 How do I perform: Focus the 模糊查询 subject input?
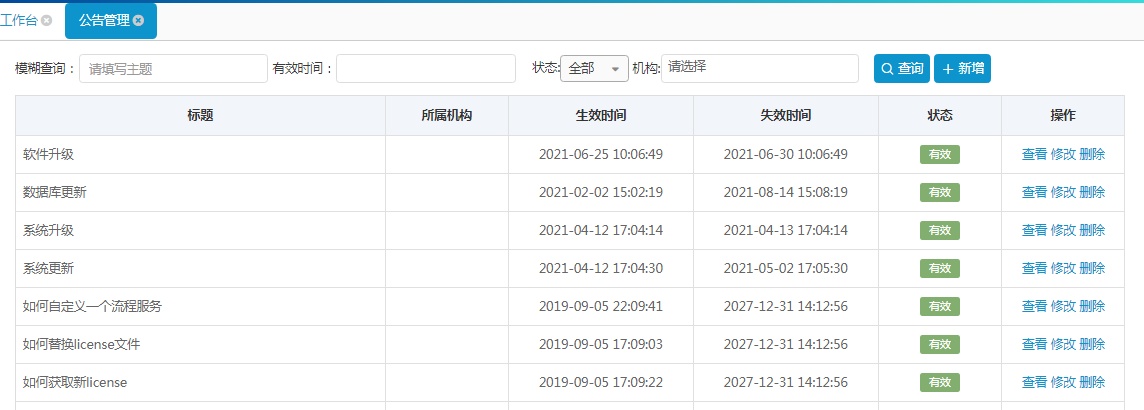[x=173, y=69]
